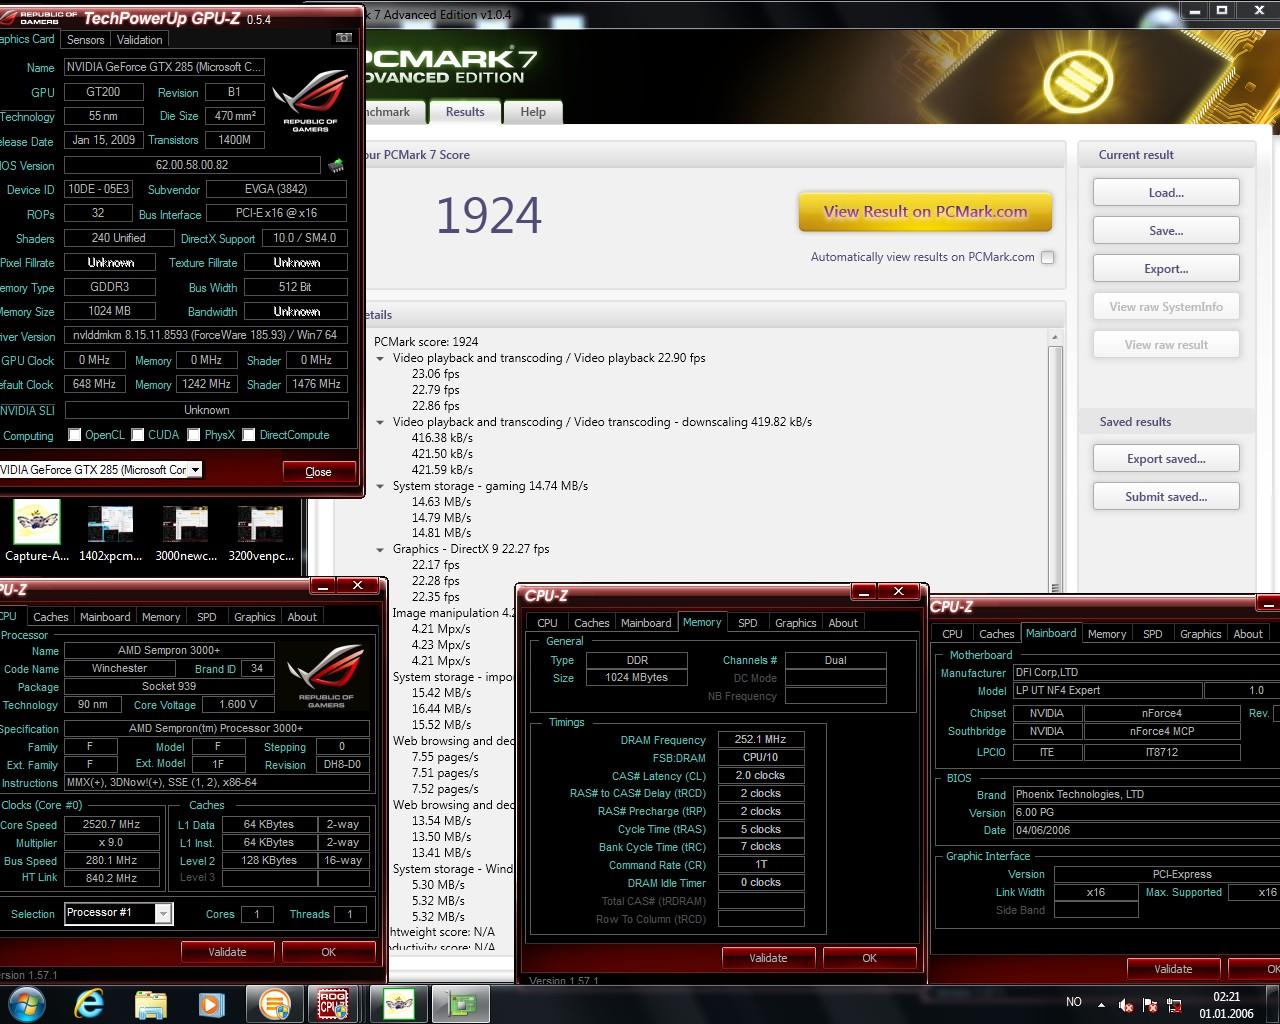Open Mainboard tab in the left CPU-Z window

coord(105,617)
